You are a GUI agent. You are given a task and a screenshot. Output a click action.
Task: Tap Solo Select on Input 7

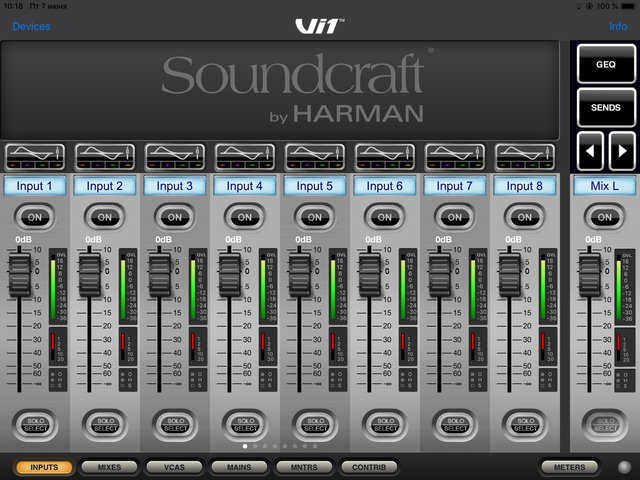tap(455, 425)
